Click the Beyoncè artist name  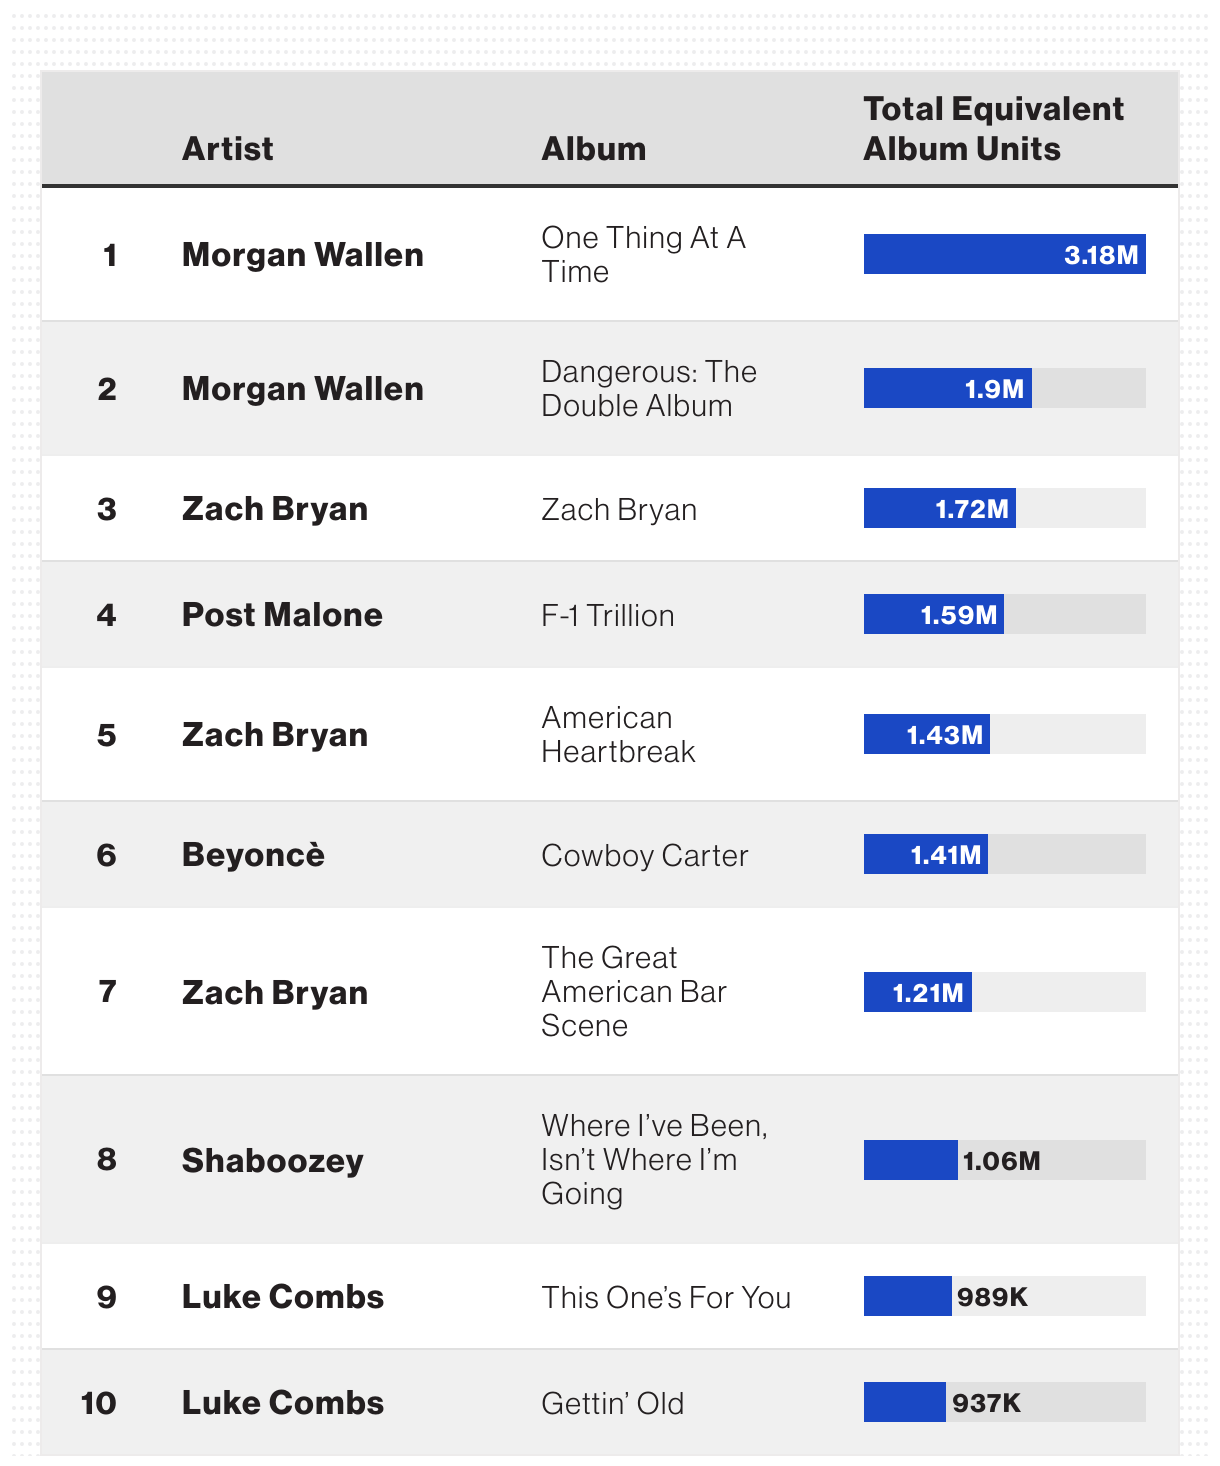click(x=253, y=855)
